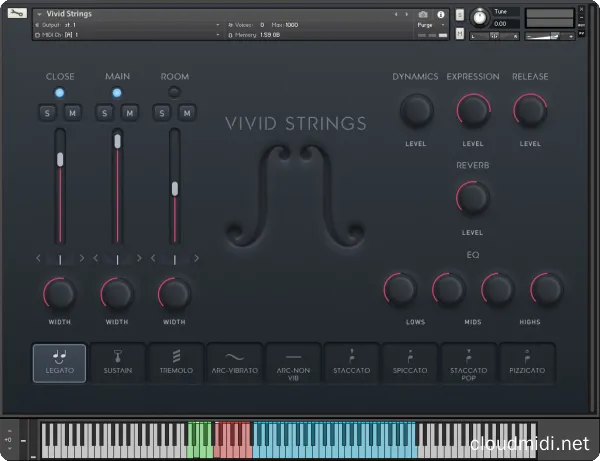The width and height of the screenshot is (600, 461).
Task: Click the Main Width knob
Action: pos(117,293)
